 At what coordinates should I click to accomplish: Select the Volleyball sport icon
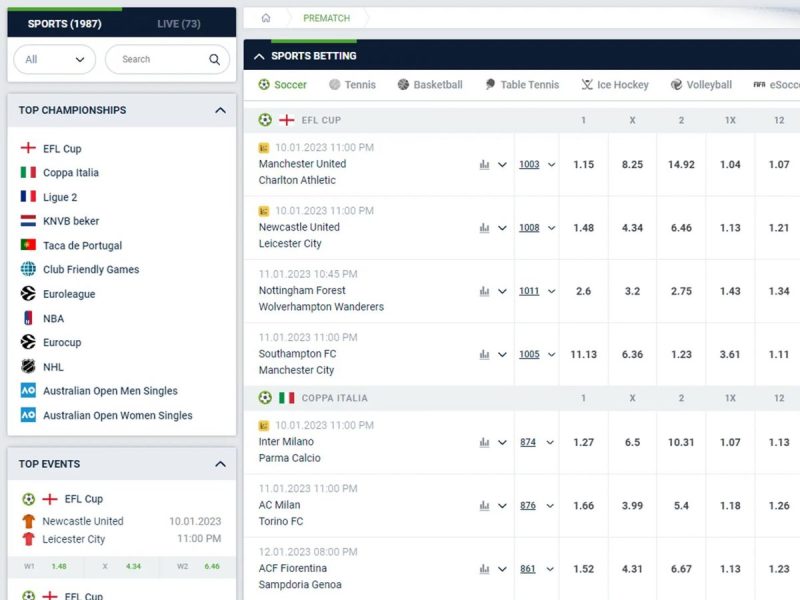click(676, 85)
